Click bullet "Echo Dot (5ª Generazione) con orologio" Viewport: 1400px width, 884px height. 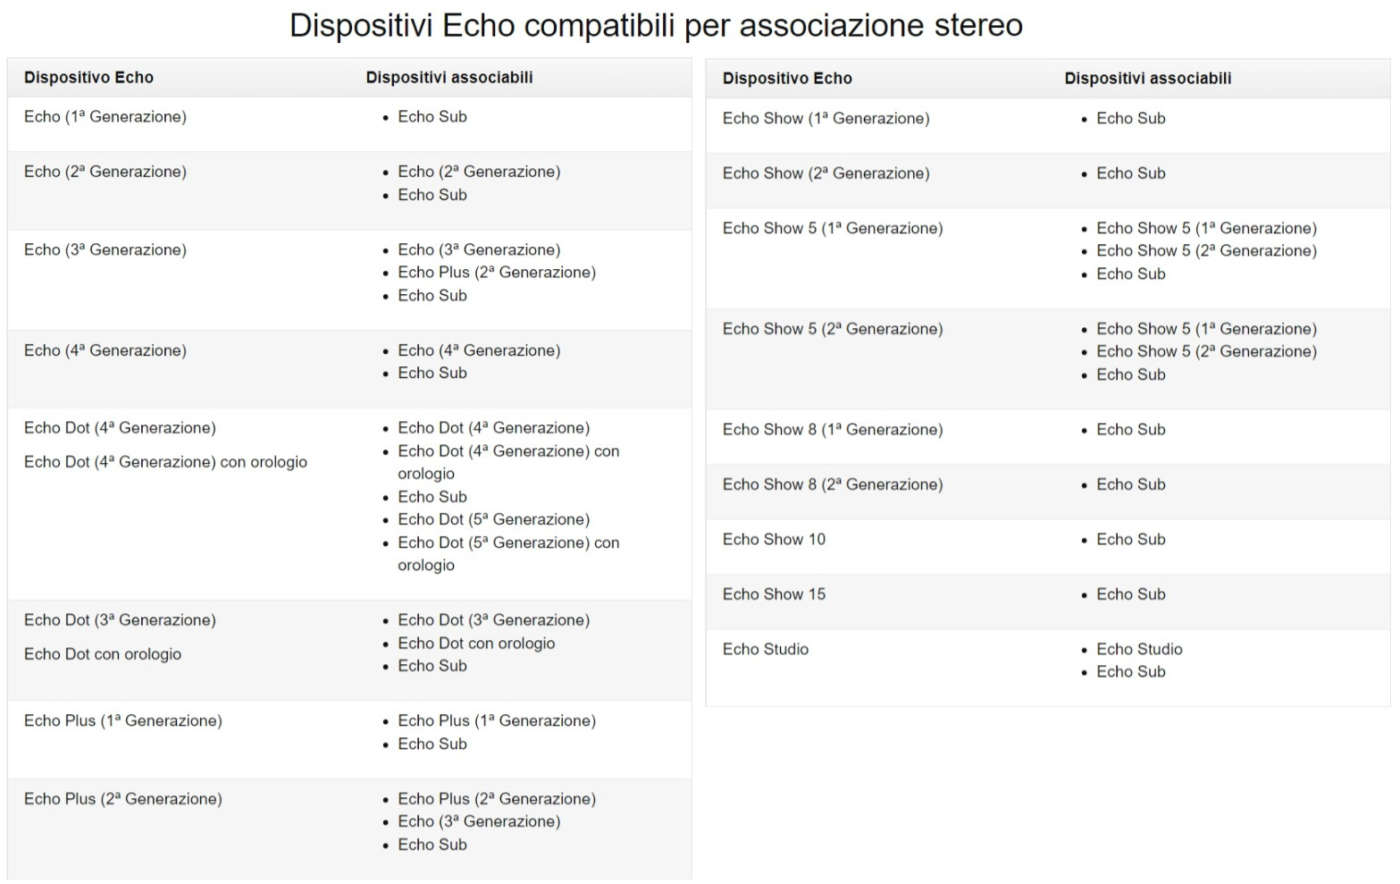click(x=508, y=543)
